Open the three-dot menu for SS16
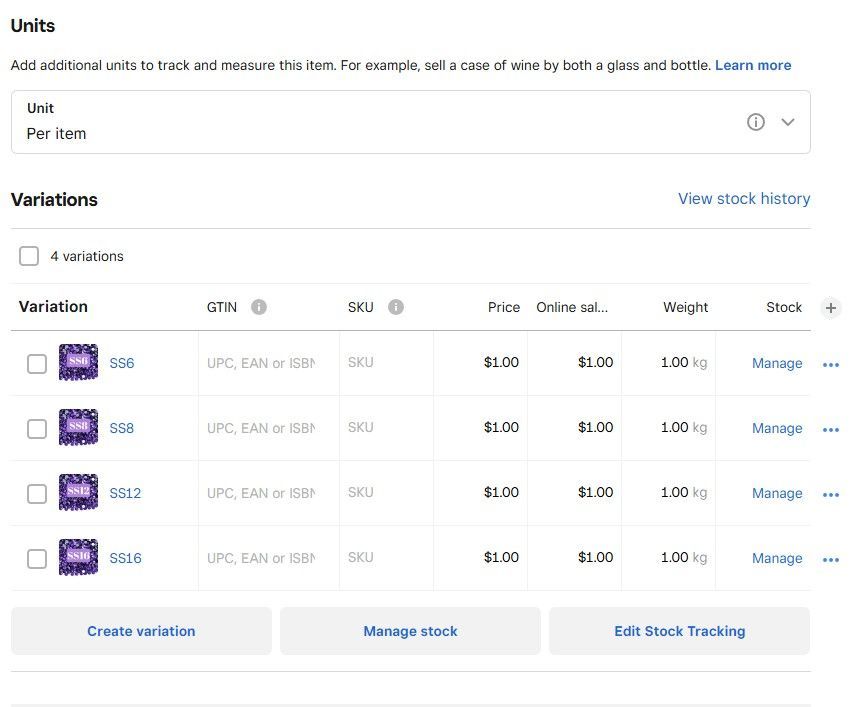The width and height of the screenshot is (862, 707). (830, 560)
